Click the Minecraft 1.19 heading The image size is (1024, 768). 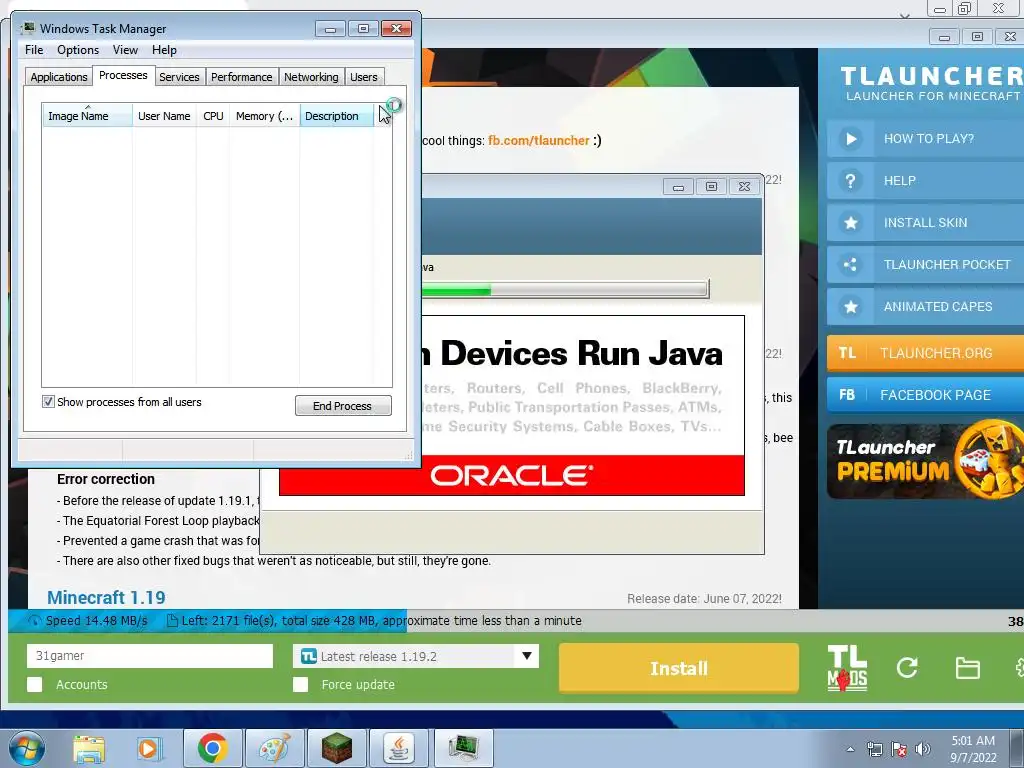point(106,597)
